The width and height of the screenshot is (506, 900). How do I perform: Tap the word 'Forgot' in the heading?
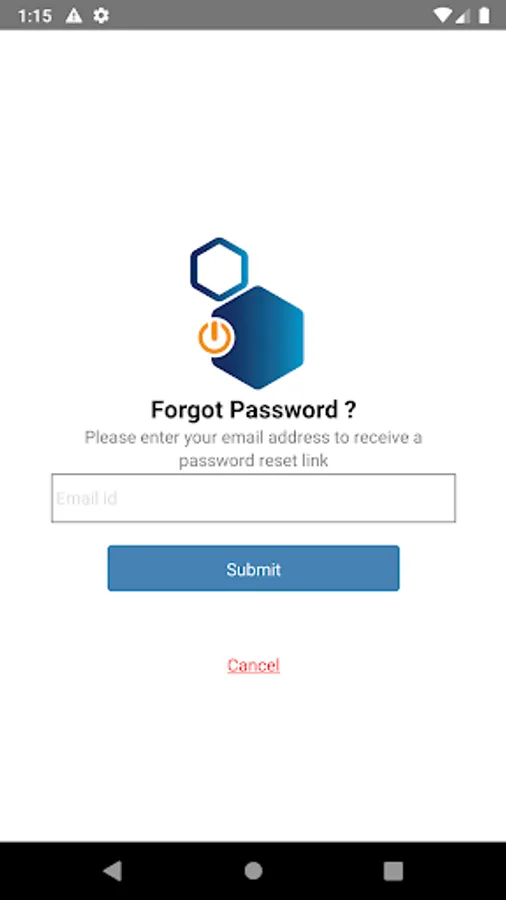pos(187,410)
